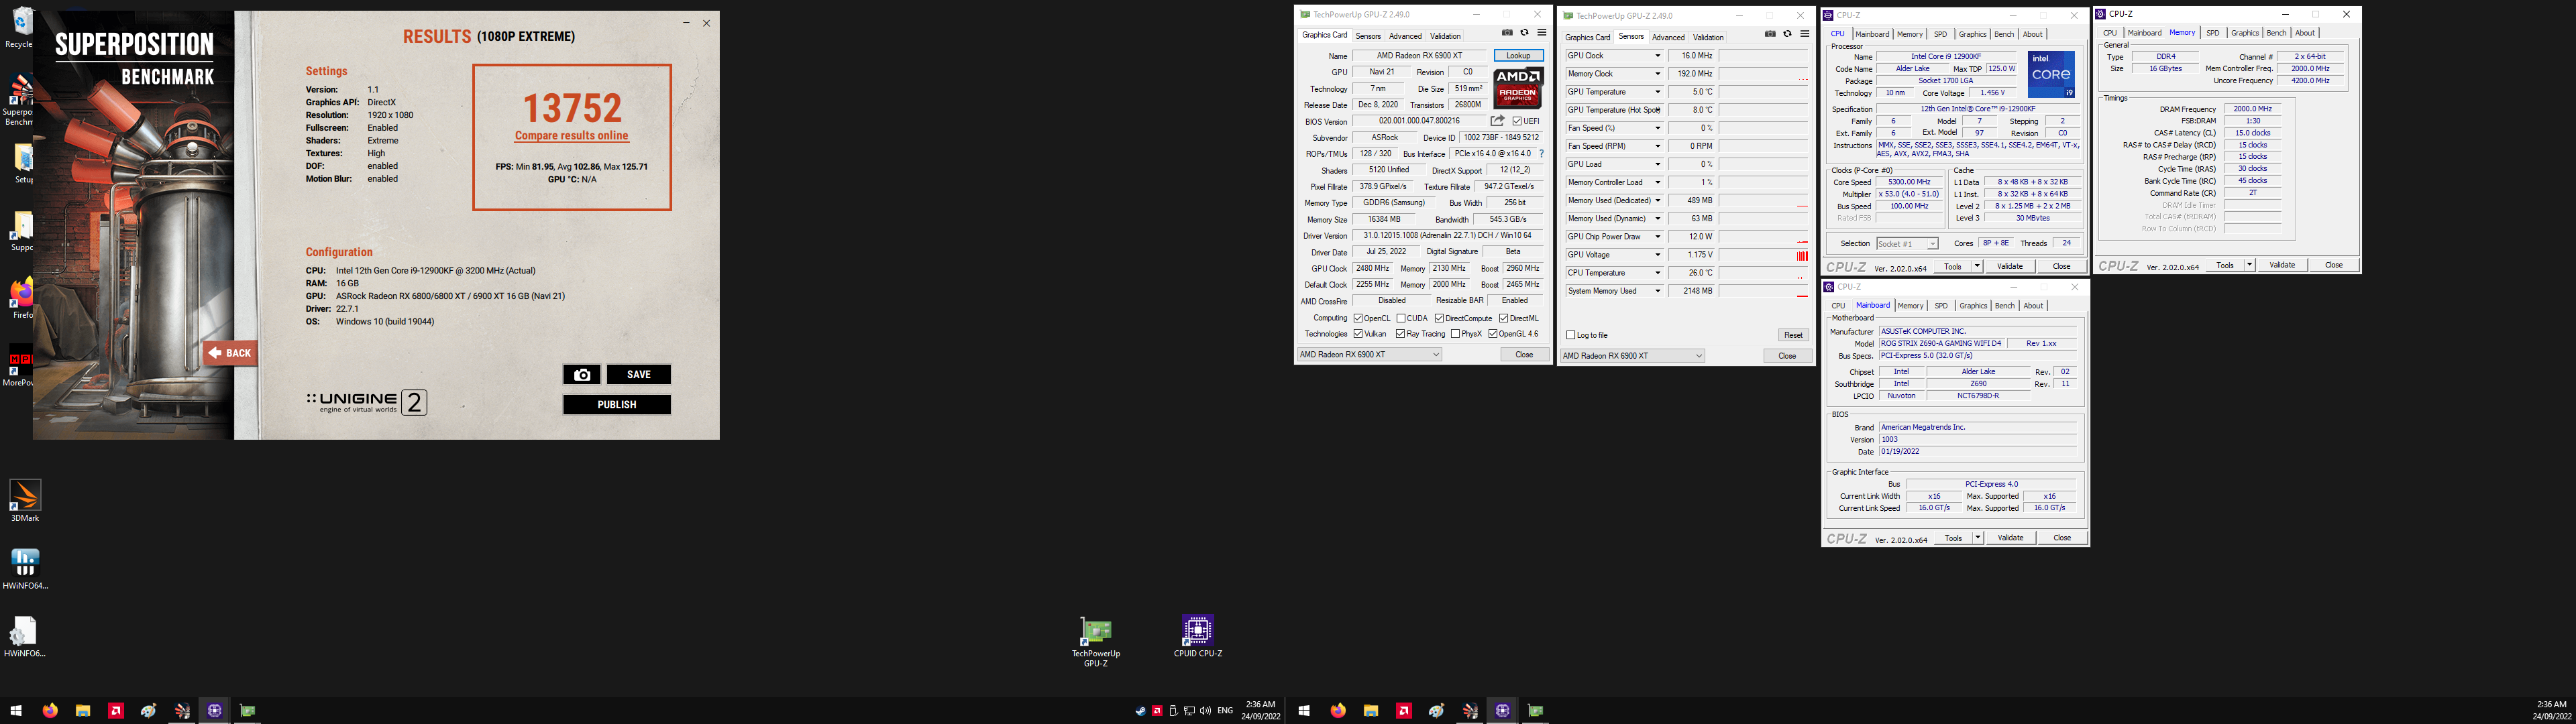2576x724 pixels.
Task: Select the Firefox desktop shortcut
Action: [21, 298]
